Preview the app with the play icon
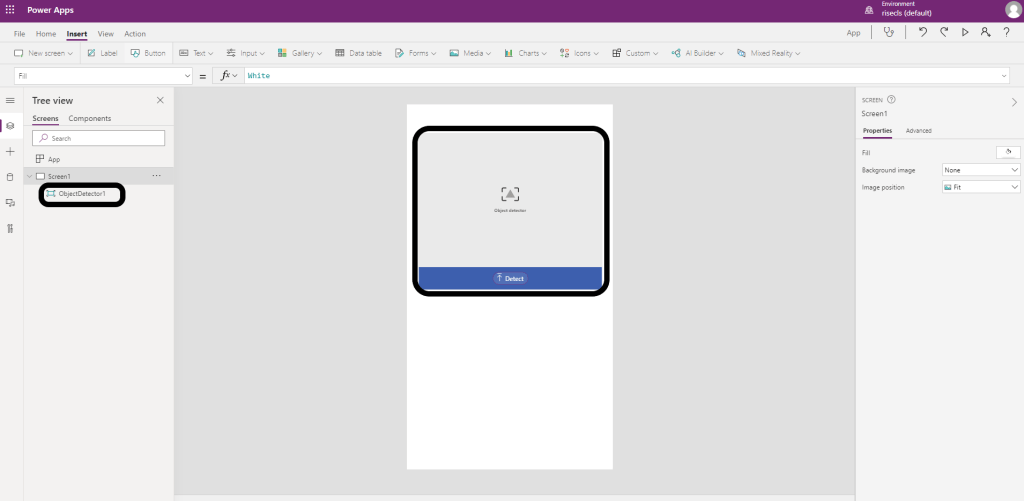The image size is (1024, 501). (965, 33)
